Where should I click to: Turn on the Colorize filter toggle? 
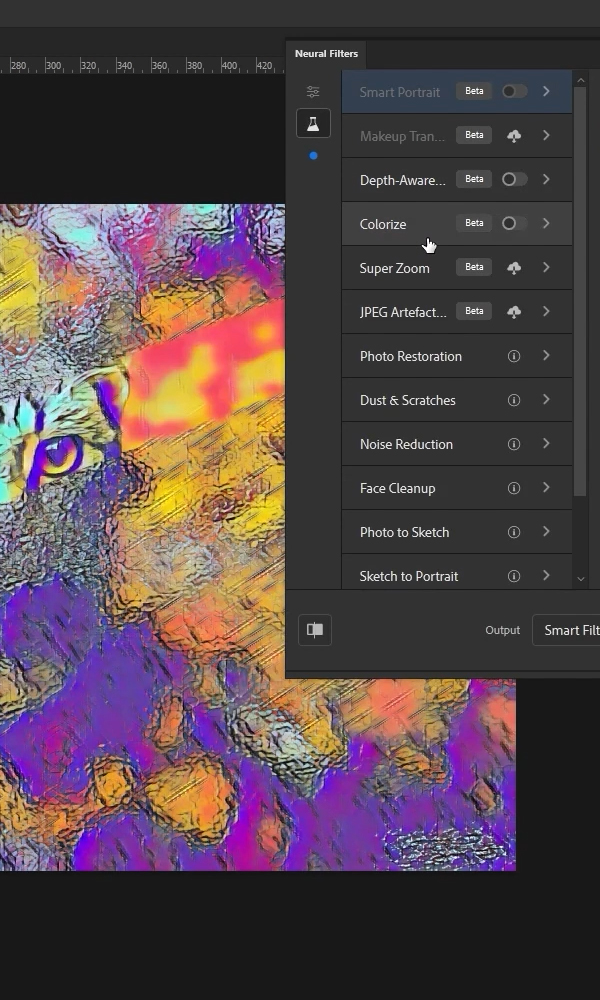(514, 223)
